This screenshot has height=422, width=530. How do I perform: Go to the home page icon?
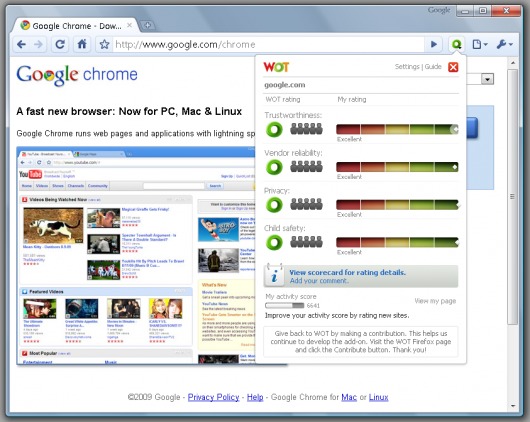(x=82, y=44)
